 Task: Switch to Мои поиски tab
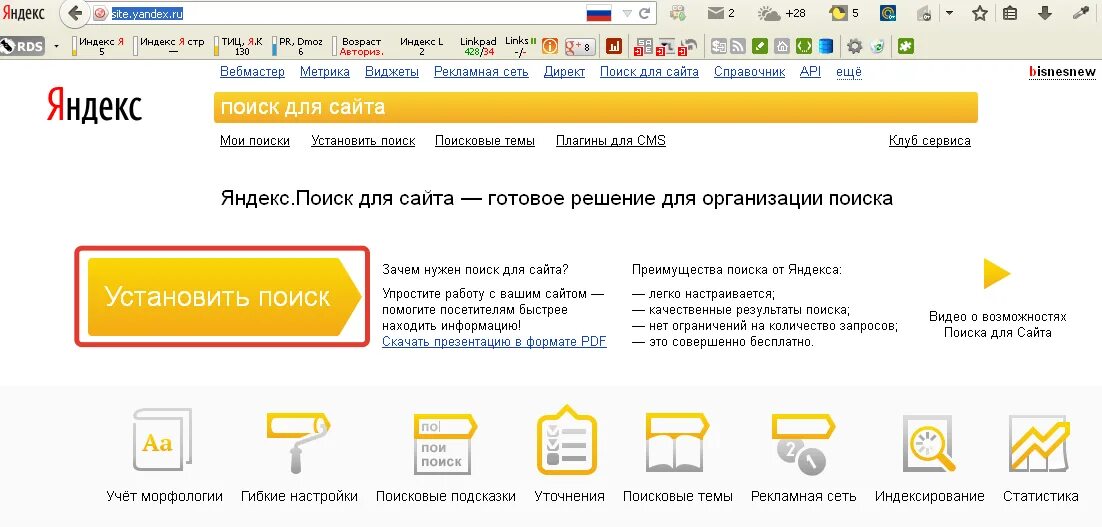[255, 141]
